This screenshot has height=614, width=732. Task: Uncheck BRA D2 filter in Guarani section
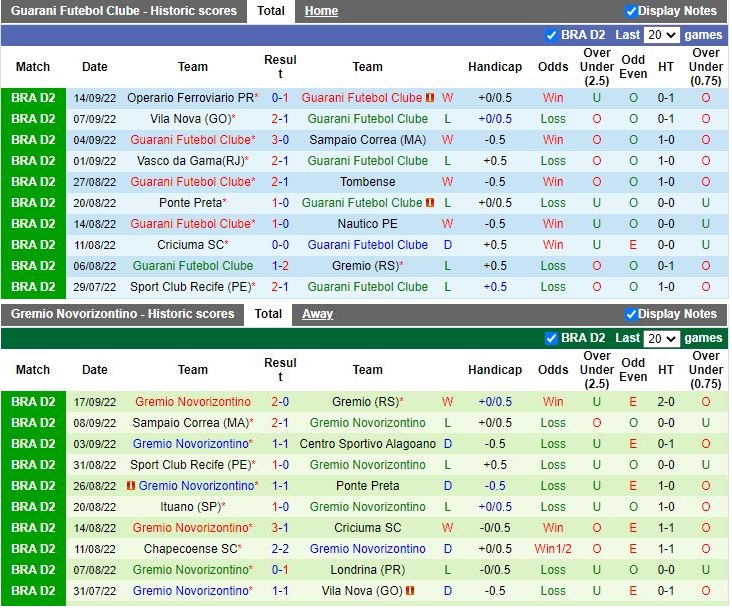[551, 35]
